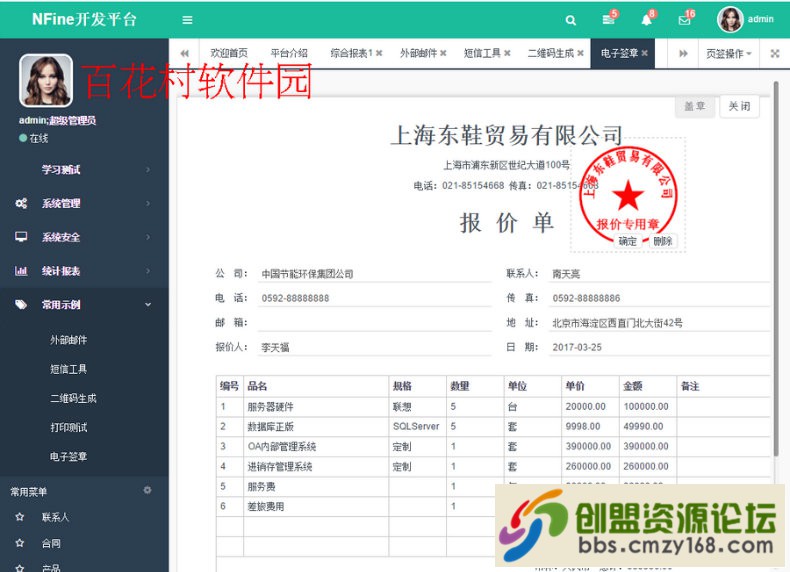This screenshot has height=572, width=790.
Task: Click the 统计报表 bar chart icon
Action: coord(21,271)
